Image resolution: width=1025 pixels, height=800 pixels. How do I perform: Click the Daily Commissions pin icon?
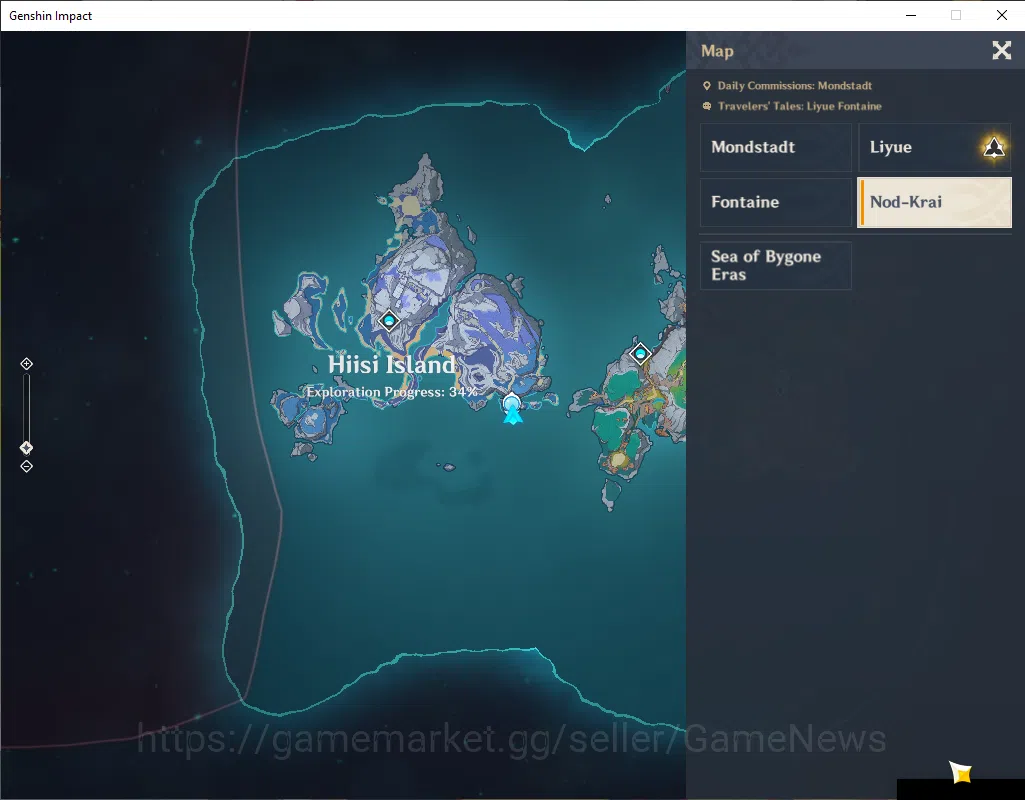(x=707, y=86)
